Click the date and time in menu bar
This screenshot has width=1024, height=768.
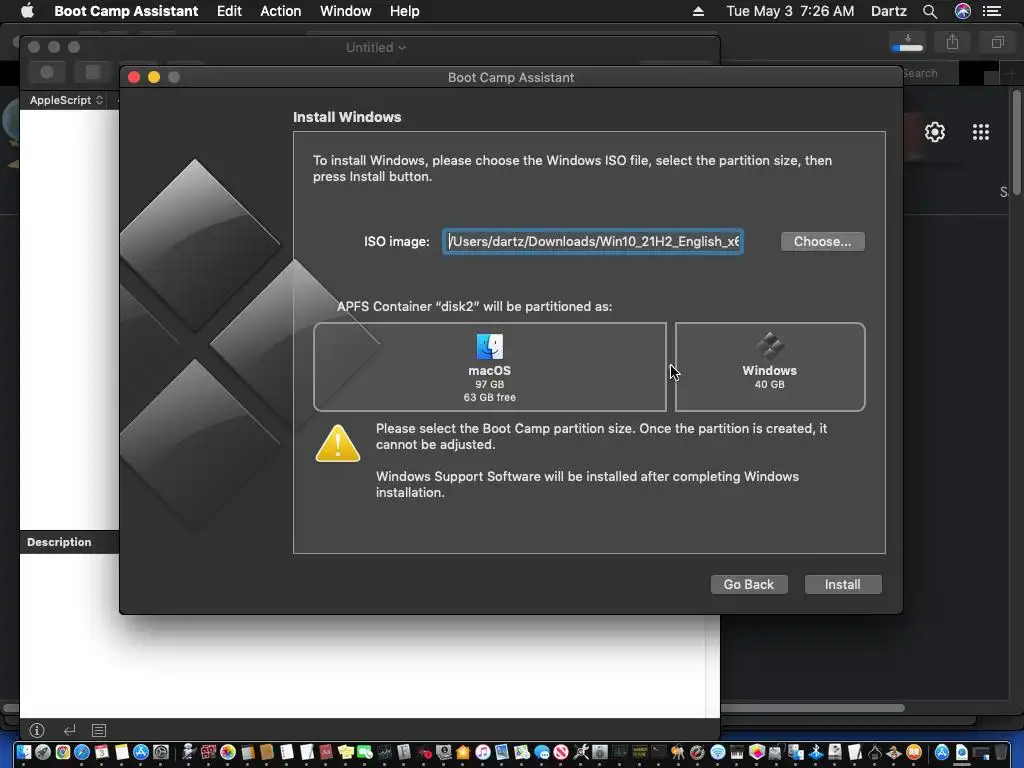pyautogui.click(x=790, y=11)
